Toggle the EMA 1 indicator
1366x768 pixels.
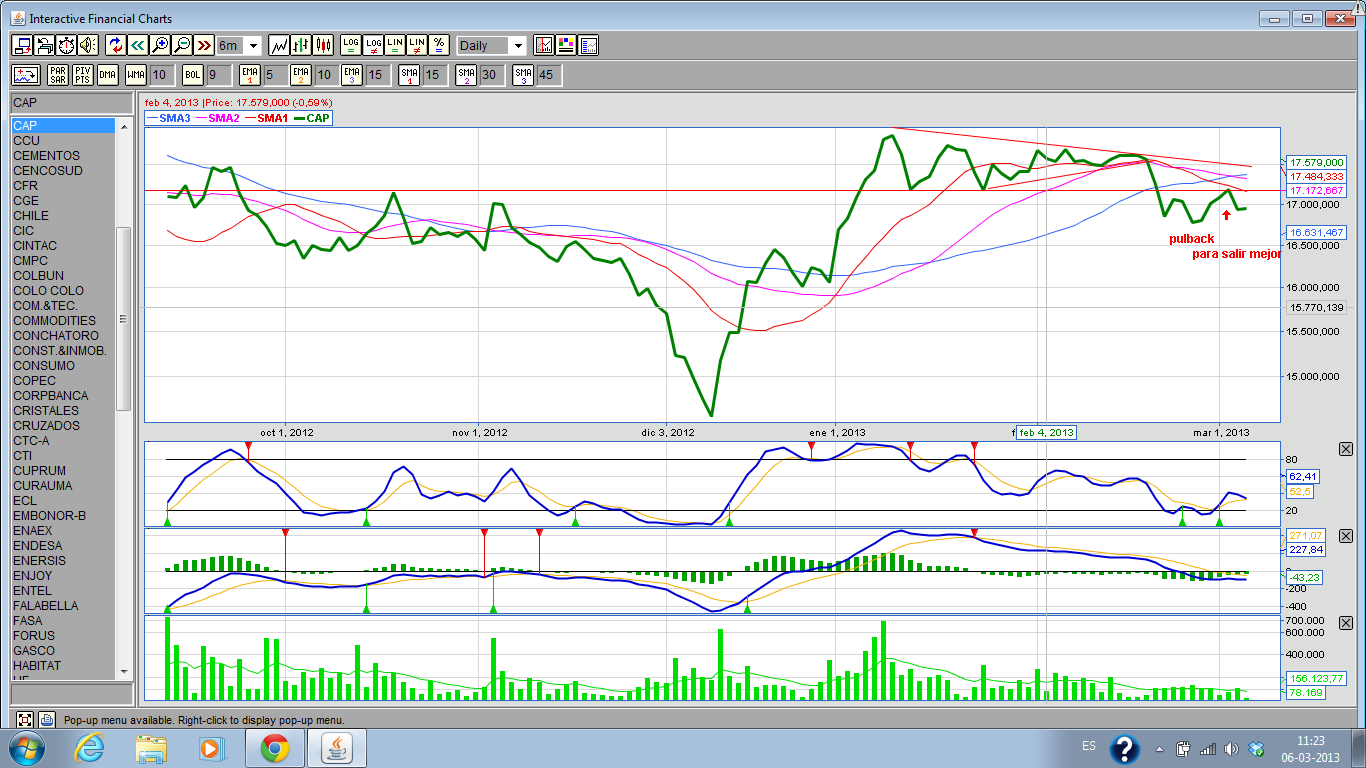[x=250, y=75]
